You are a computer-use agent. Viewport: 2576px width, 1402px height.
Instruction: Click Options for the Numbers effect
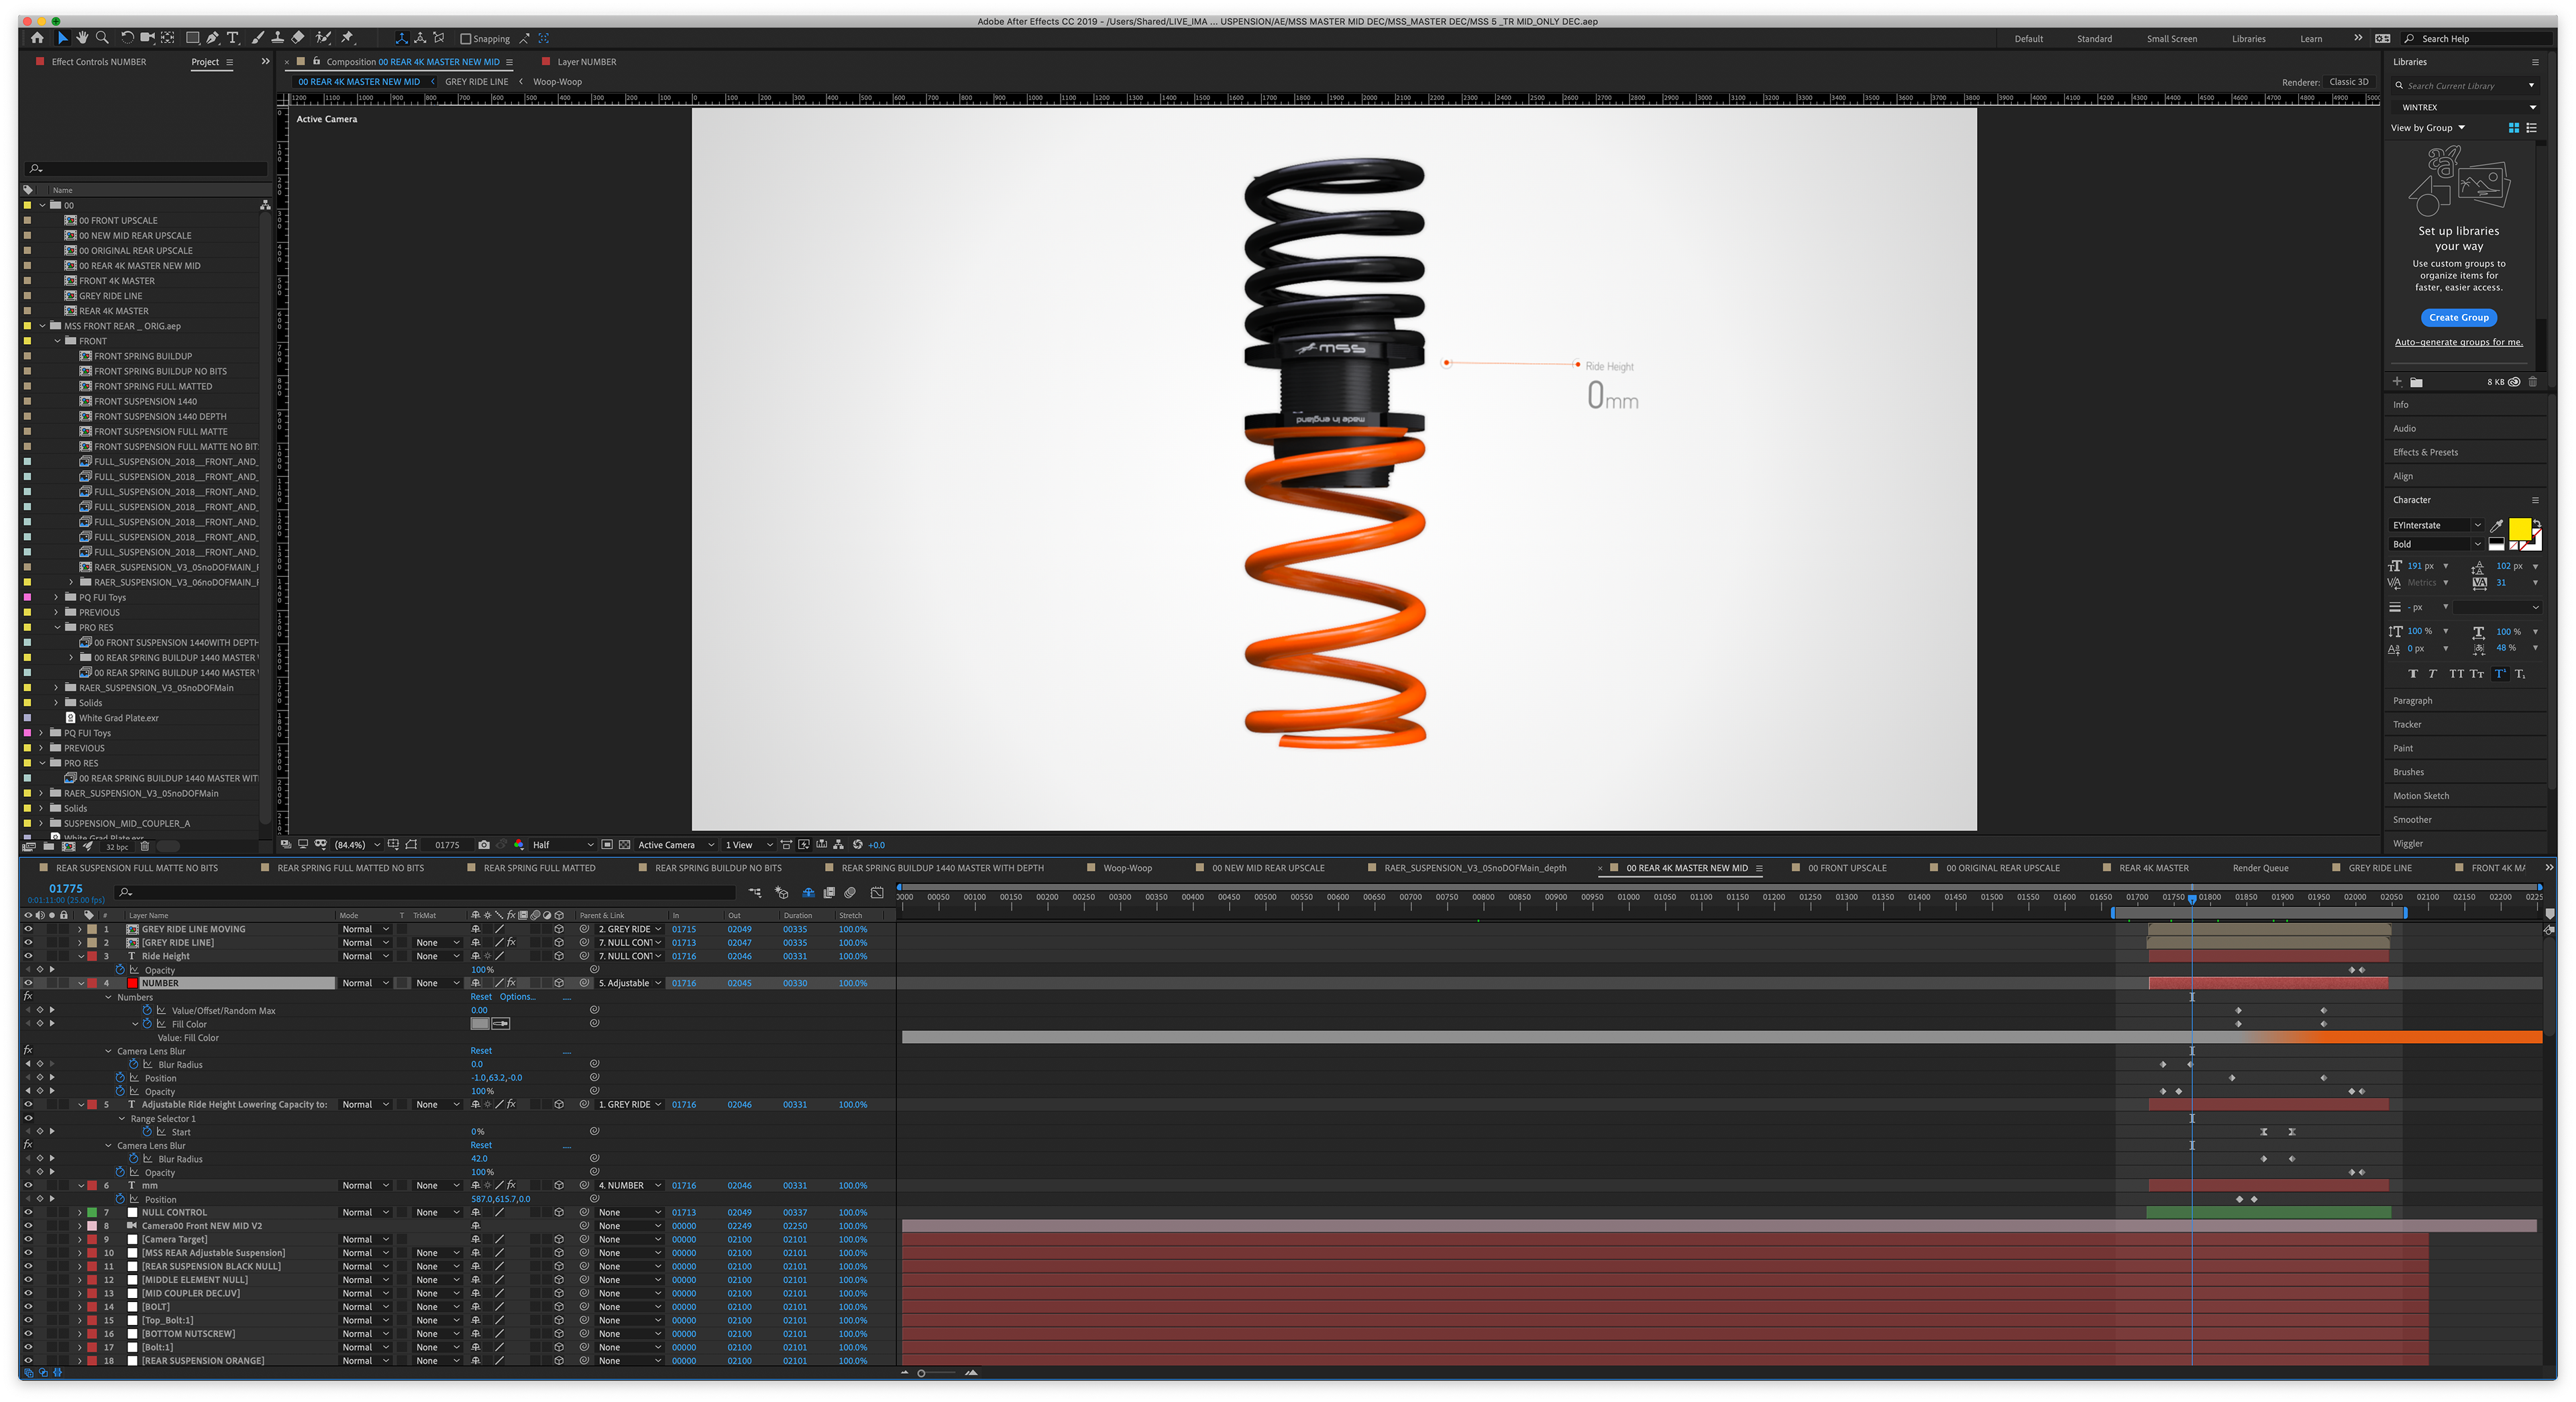click(517, 997)
